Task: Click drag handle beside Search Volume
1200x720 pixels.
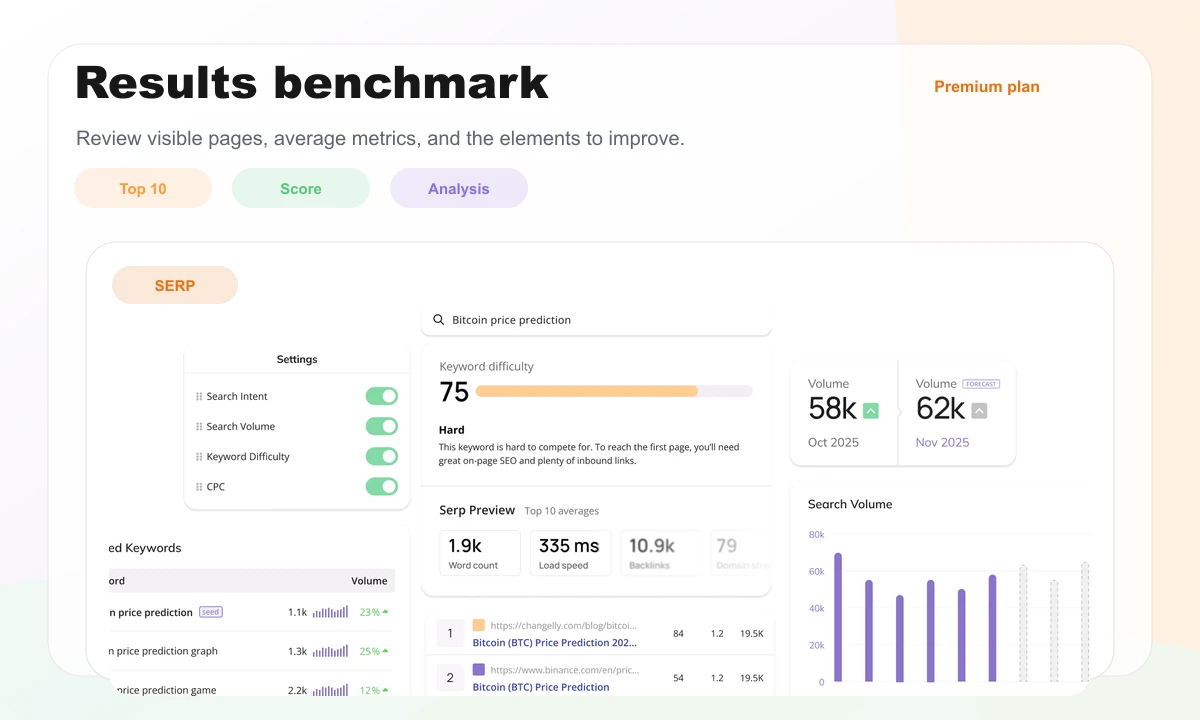Action: [199, 426]
